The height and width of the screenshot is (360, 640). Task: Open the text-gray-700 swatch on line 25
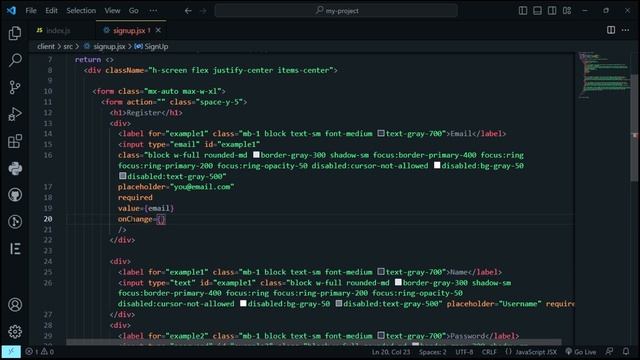pyautogui.click(x=381, y=271)
